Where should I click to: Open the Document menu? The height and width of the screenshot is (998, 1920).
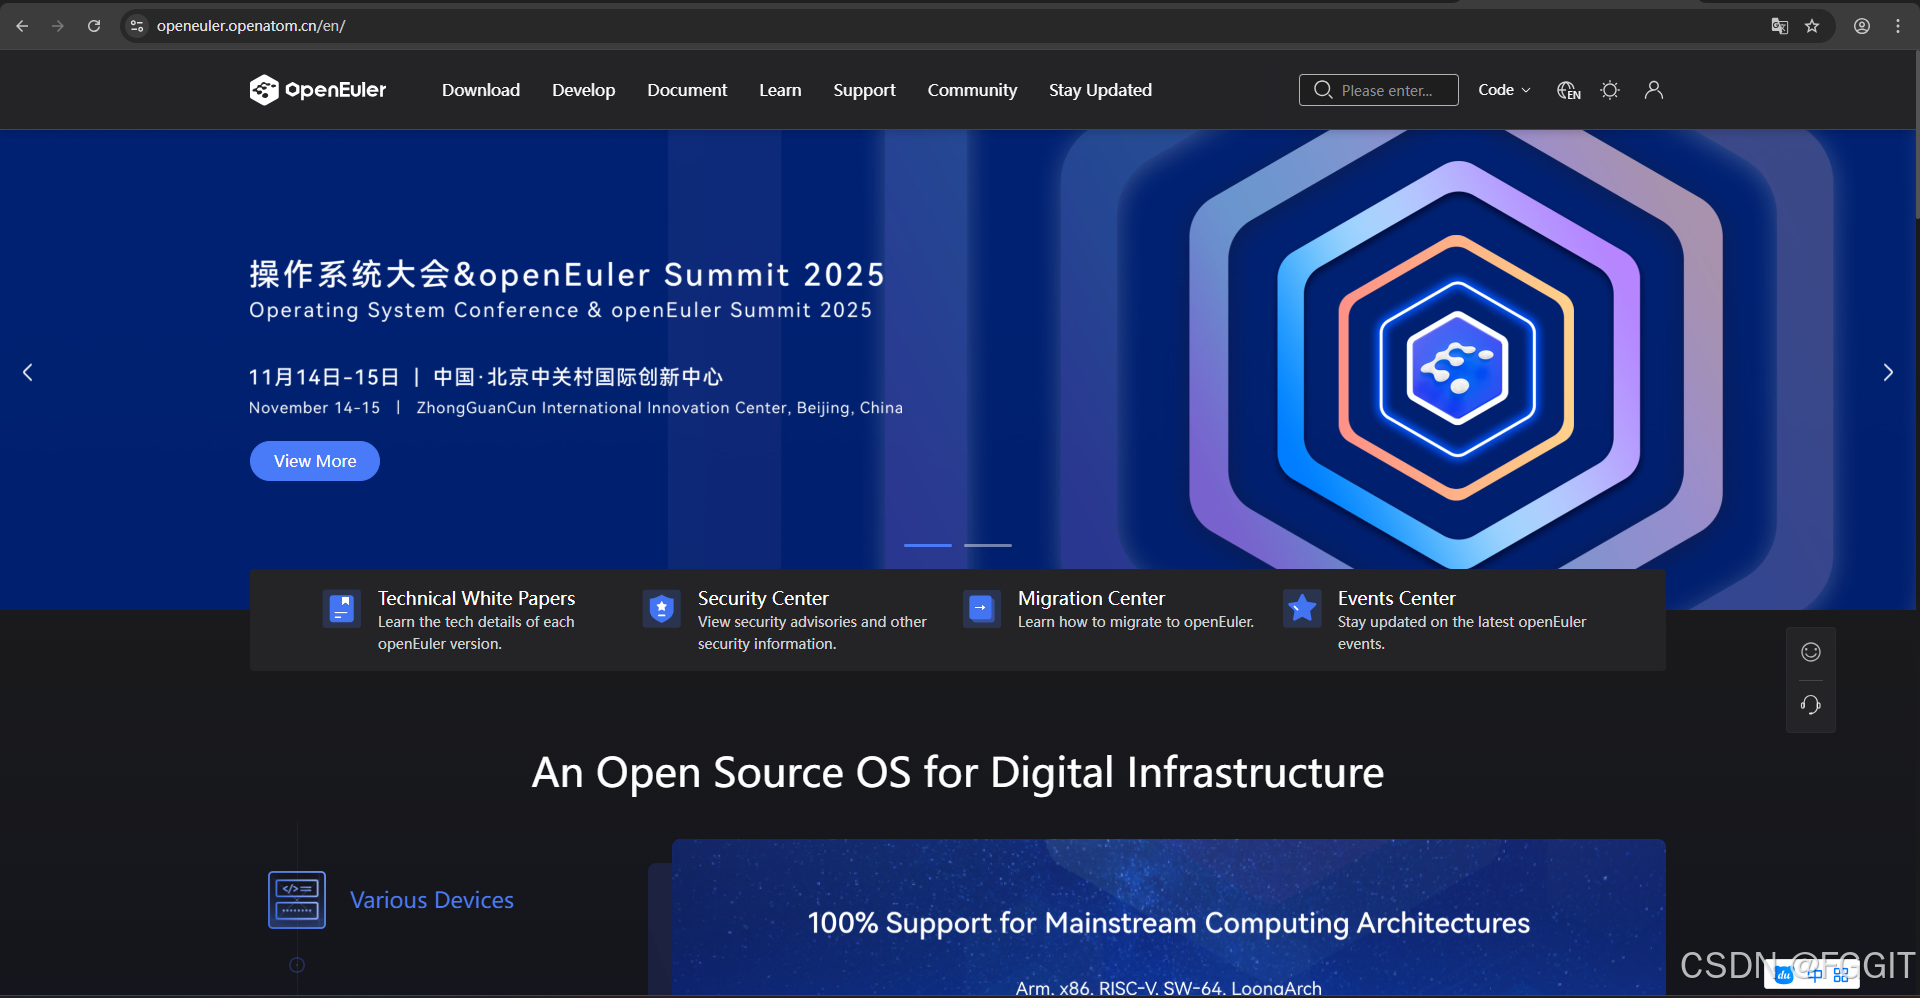[687, 90]
